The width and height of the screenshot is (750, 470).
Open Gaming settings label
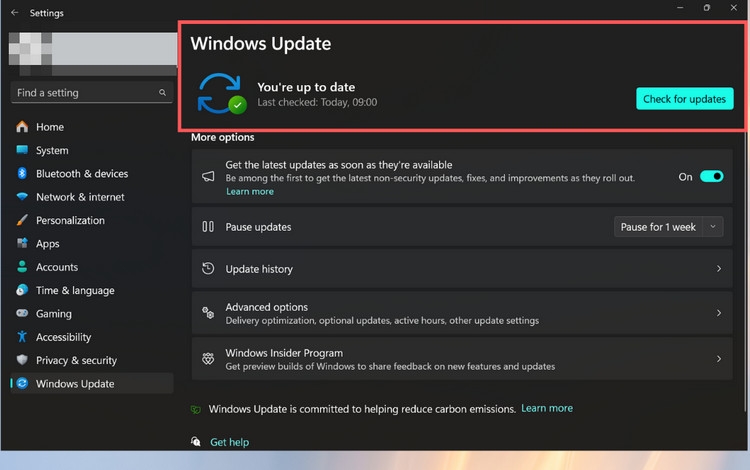54,314
